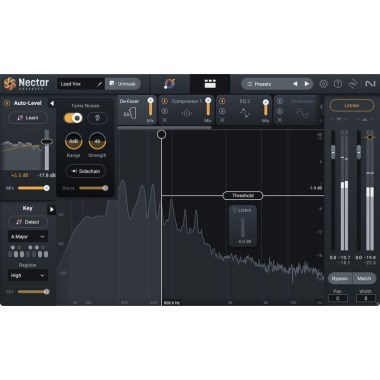Image resolution: width=380 pixels, height=380 pixels.
Task: Go to the next preset arrow
Action: 307,84
